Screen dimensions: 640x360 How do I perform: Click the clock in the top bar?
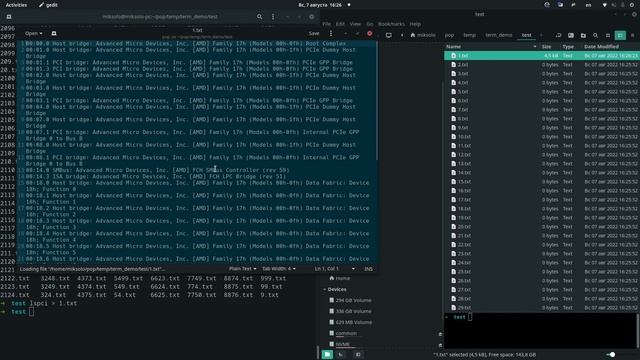point(320,5)
